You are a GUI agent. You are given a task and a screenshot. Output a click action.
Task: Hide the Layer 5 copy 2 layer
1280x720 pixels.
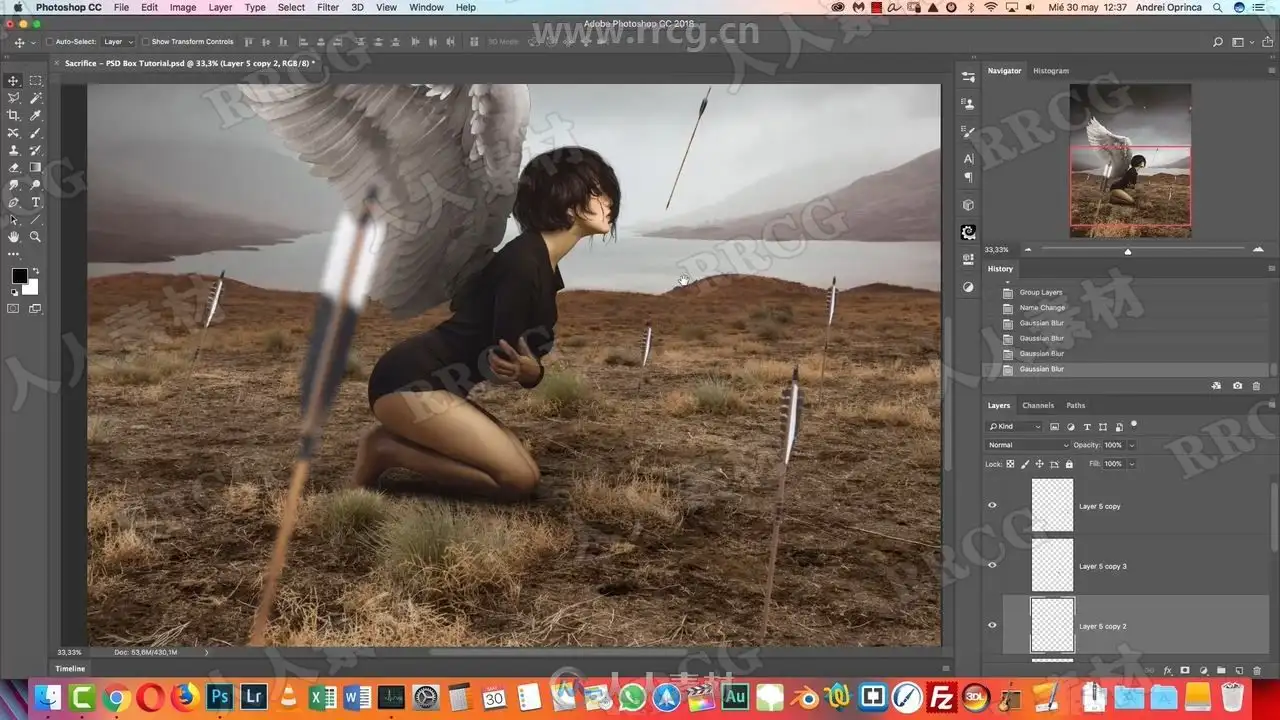(x=992, y=626)
